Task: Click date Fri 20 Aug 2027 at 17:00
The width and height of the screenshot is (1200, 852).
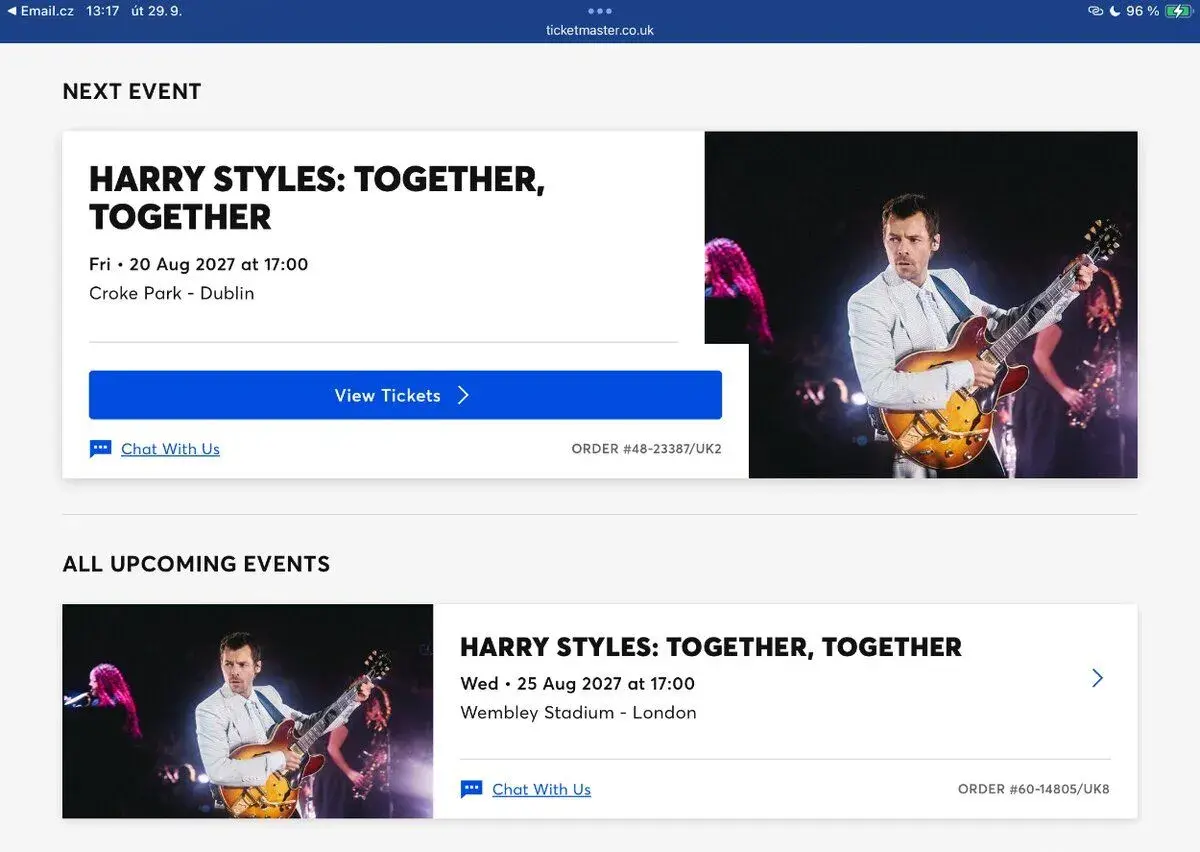Action: pos(199,264)
